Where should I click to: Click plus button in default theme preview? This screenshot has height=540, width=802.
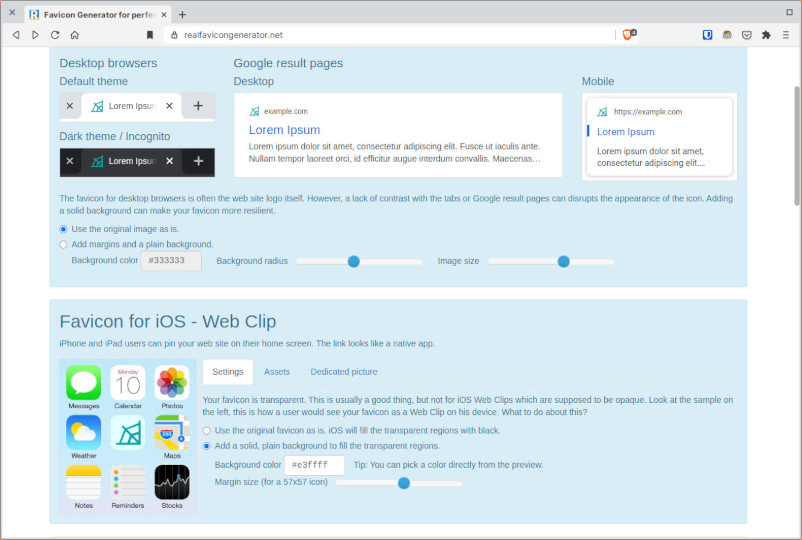(198, 106)
